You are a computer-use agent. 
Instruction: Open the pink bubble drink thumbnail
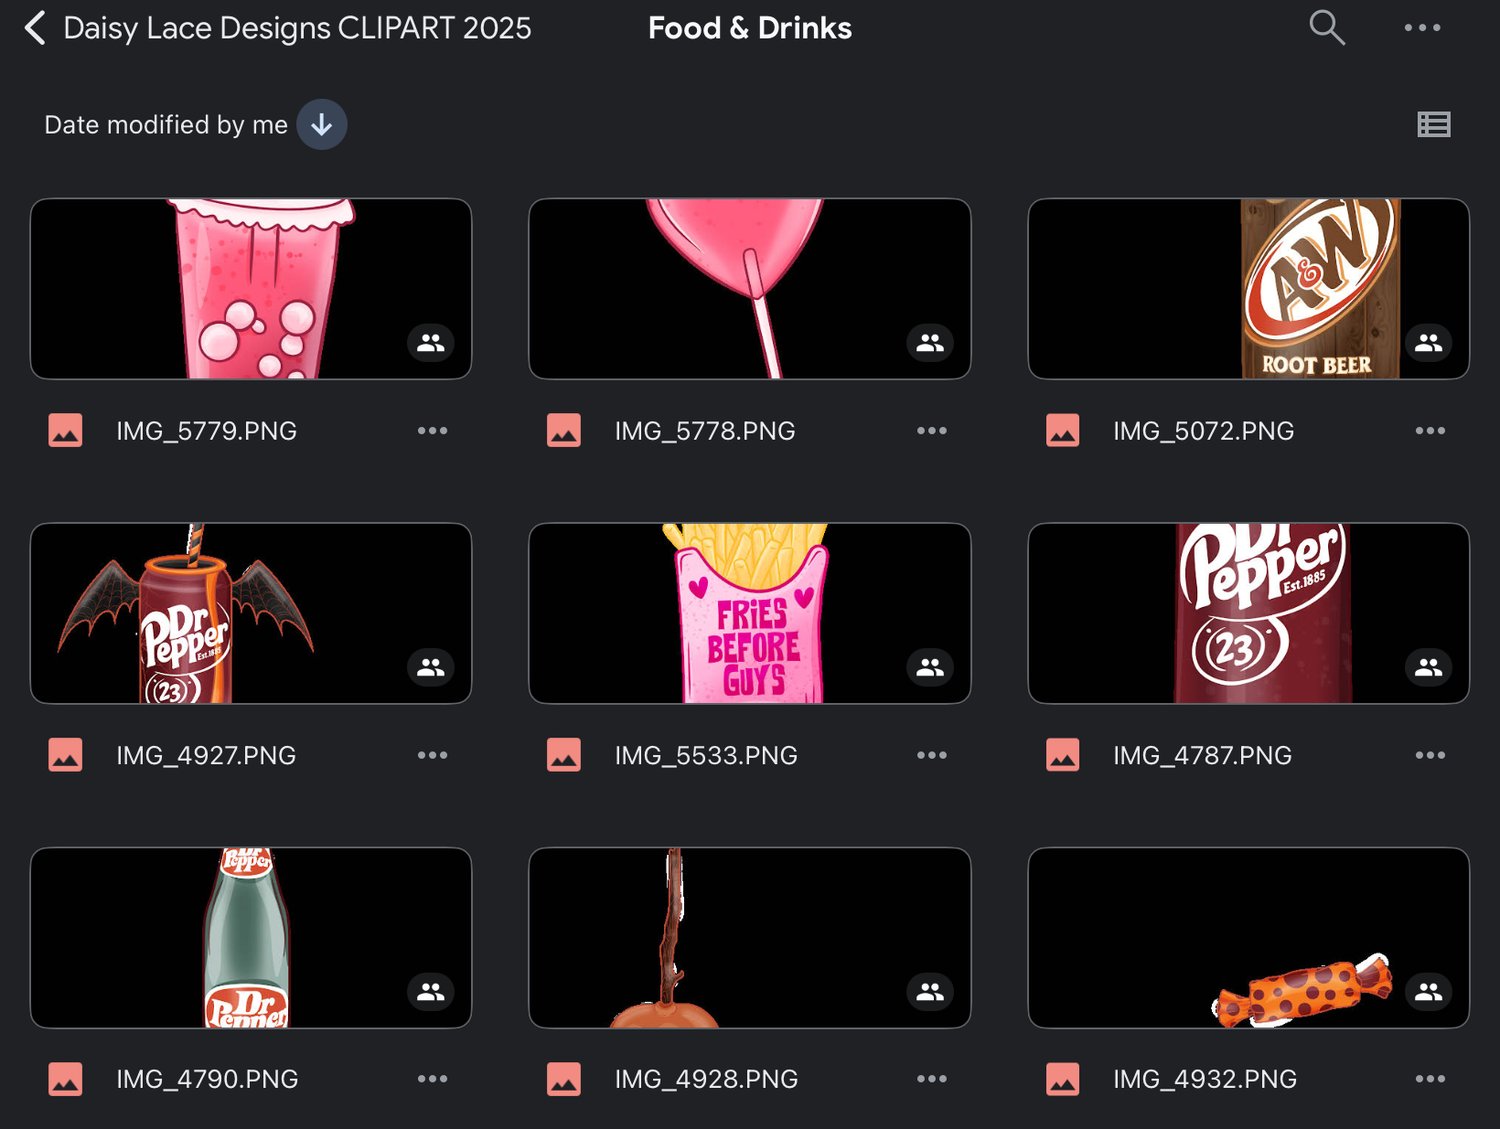251,289
